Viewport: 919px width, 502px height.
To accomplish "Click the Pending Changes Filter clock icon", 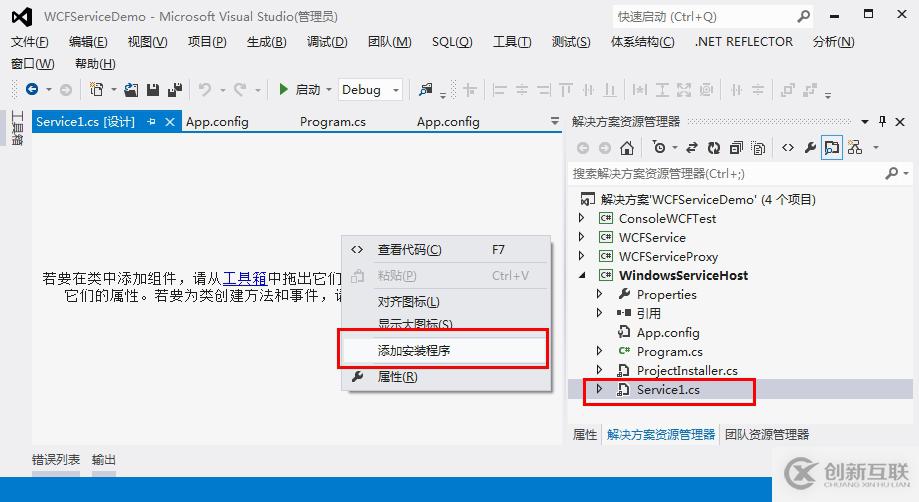I will (659, 148).
